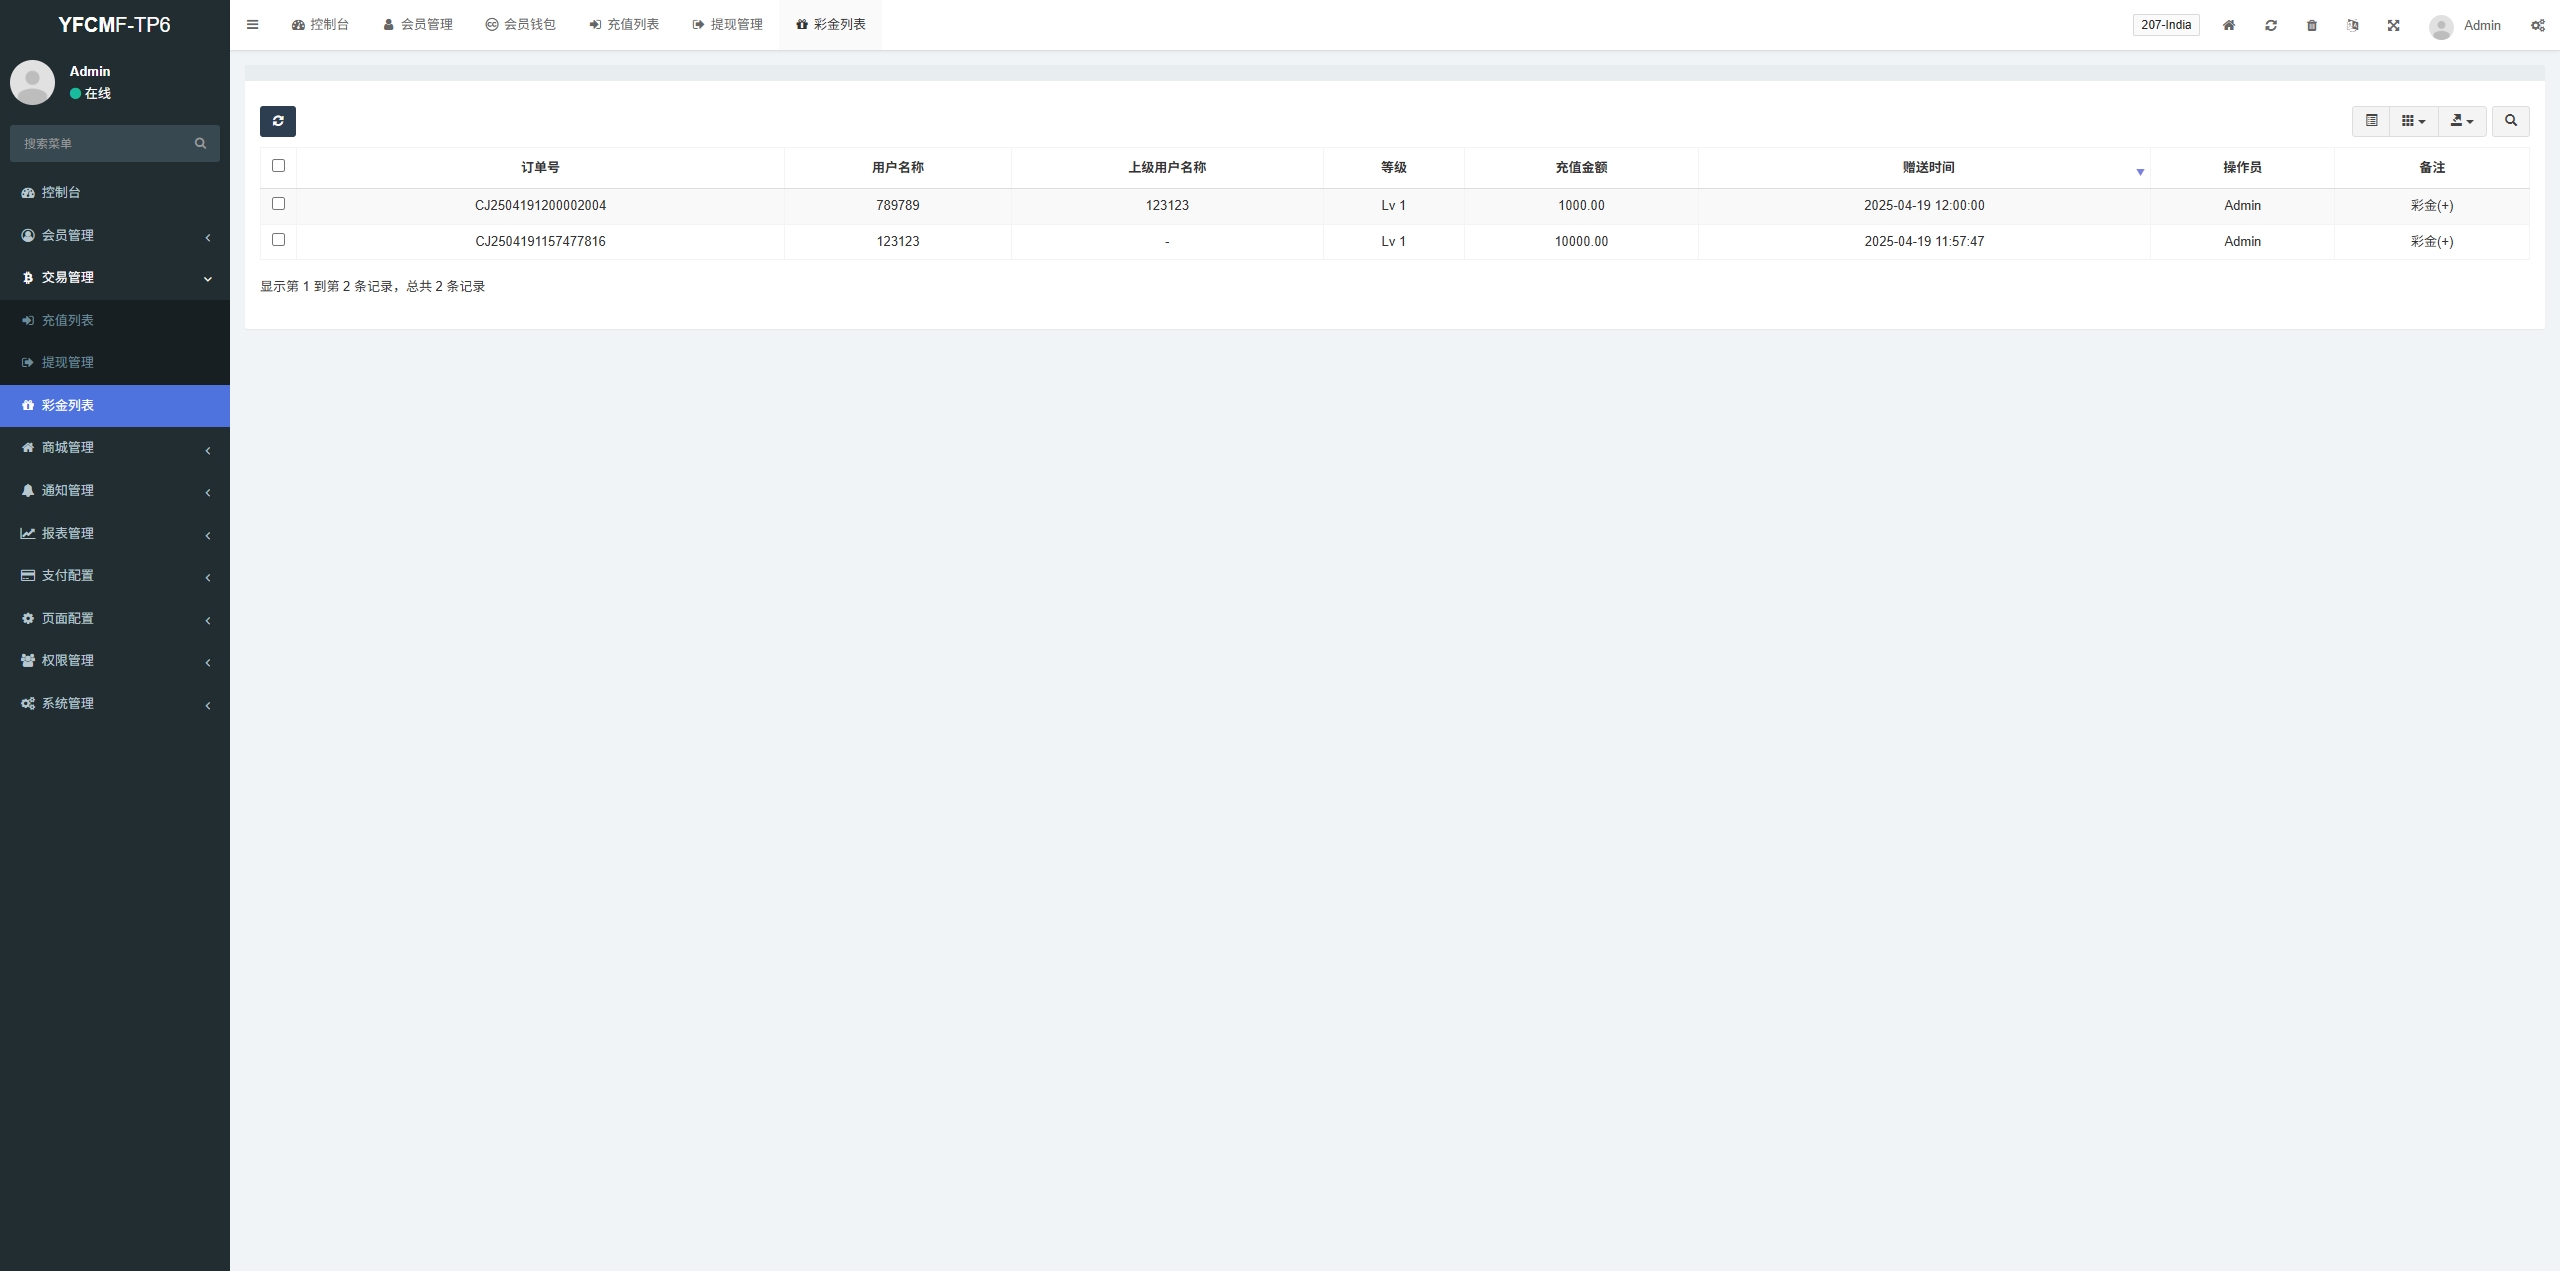2560x1271 pixels.
Task: Select the row for order CJ2504191200002004
Action: point(278,204)
